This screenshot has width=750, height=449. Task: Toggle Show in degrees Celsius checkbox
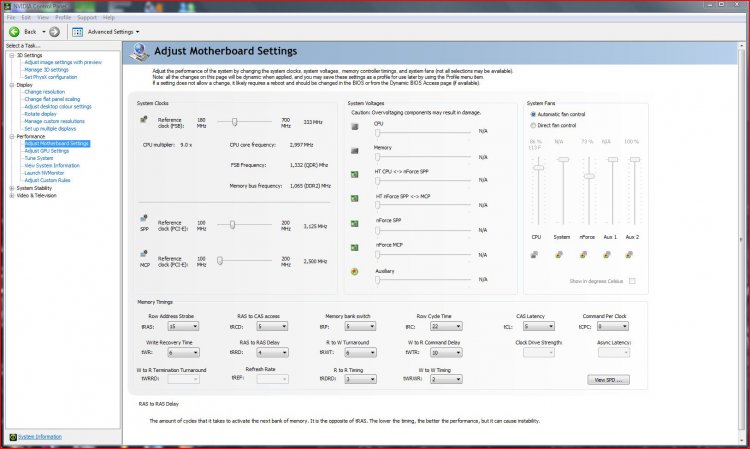(632, 281)
